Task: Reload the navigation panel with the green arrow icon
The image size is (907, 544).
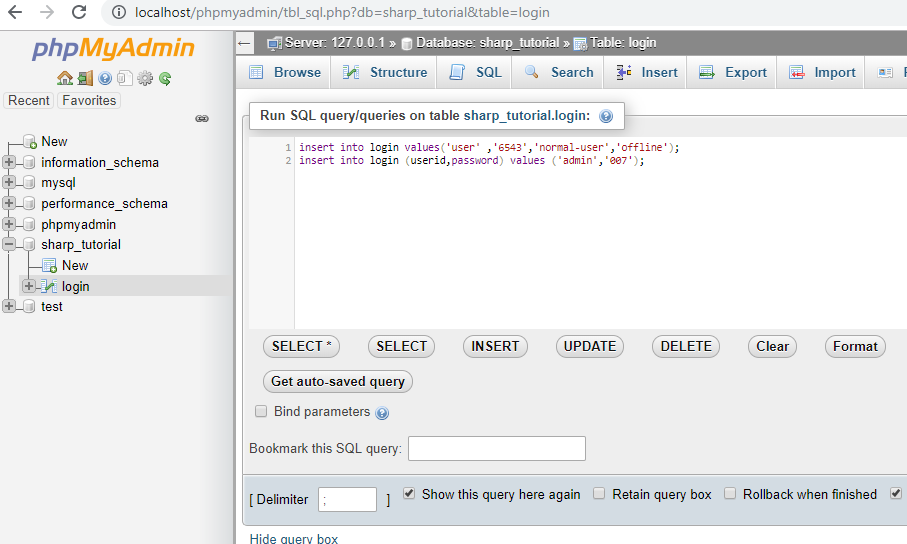Action: [165, 78]
